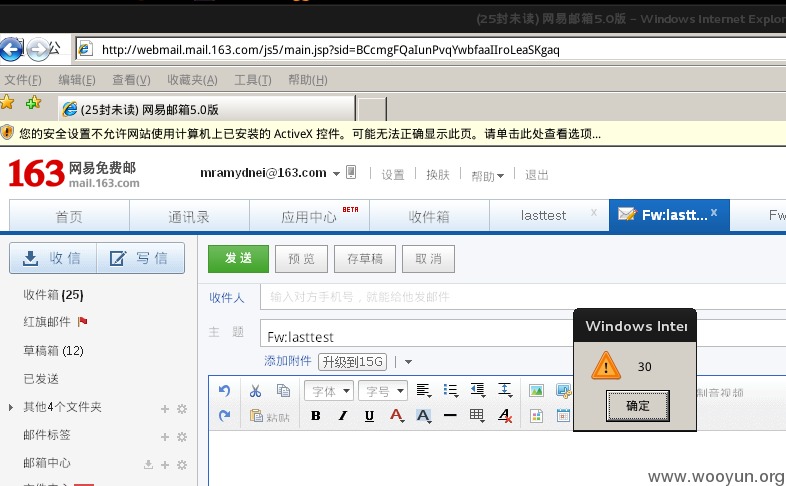Open the 文件(F) browser menu
Viewport: 786px width, 486px height.
[23, 80]
